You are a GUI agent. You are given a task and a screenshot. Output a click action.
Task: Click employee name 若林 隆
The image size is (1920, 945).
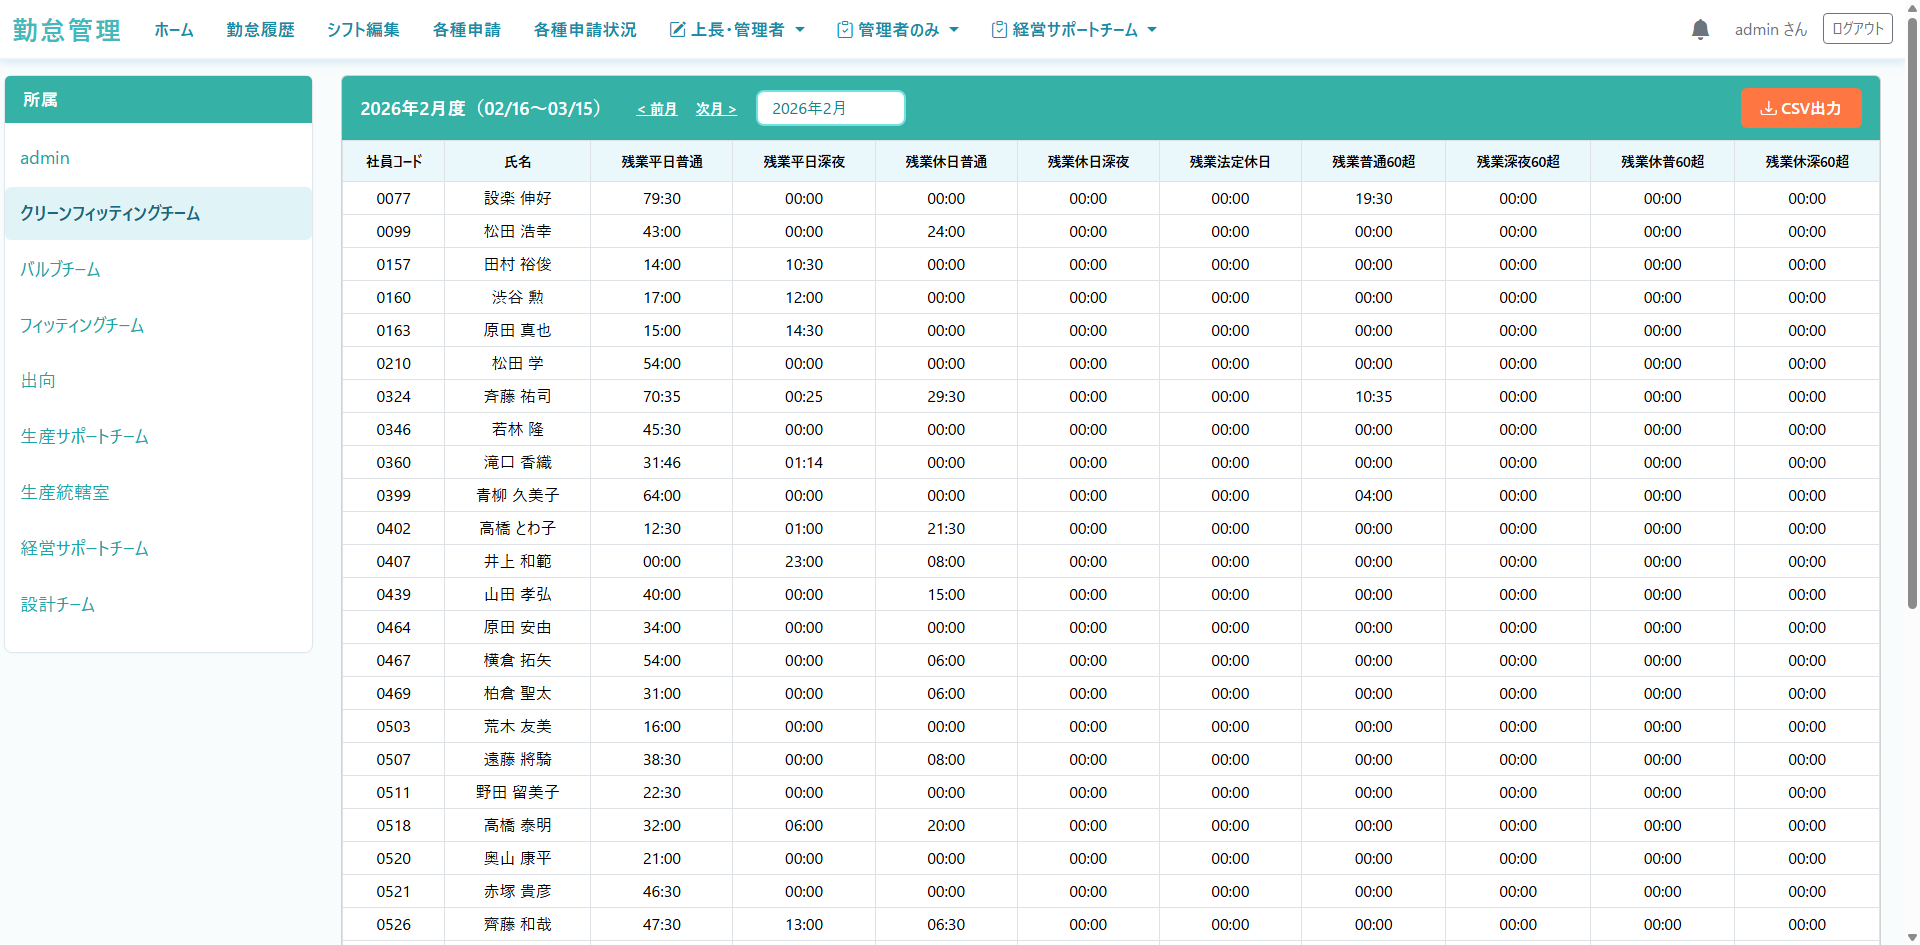518,430
